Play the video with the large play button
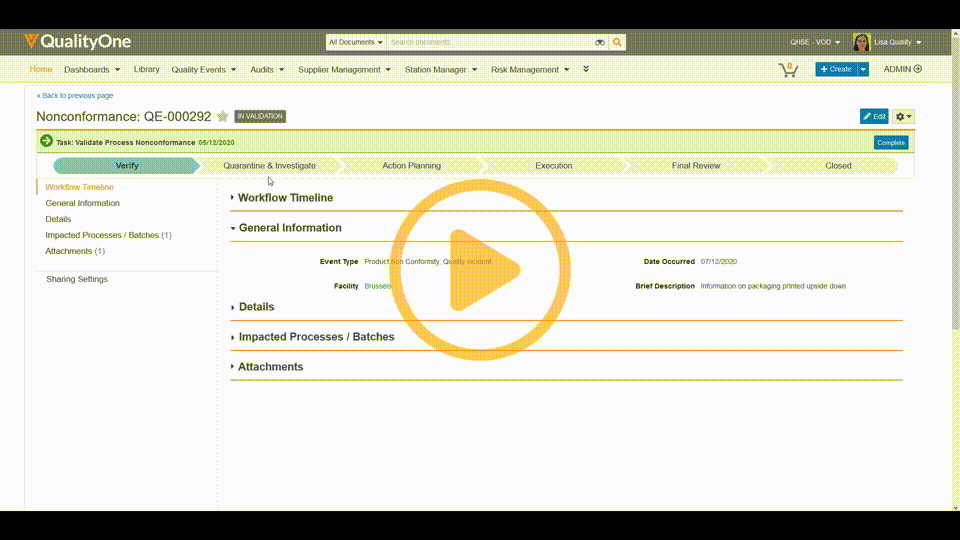960x540 pixels. pos(480,270)
